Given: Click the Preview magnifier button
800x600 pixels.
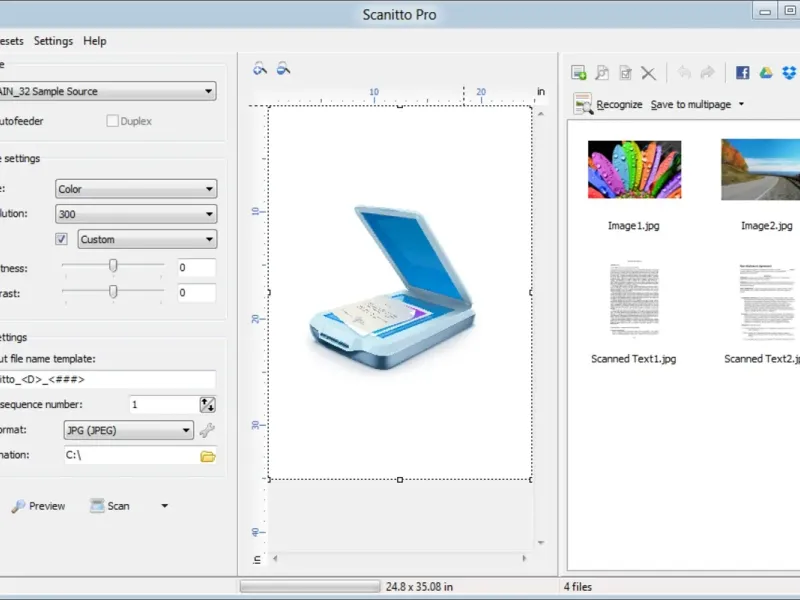Looking at the screenshot, I should 38,506.
